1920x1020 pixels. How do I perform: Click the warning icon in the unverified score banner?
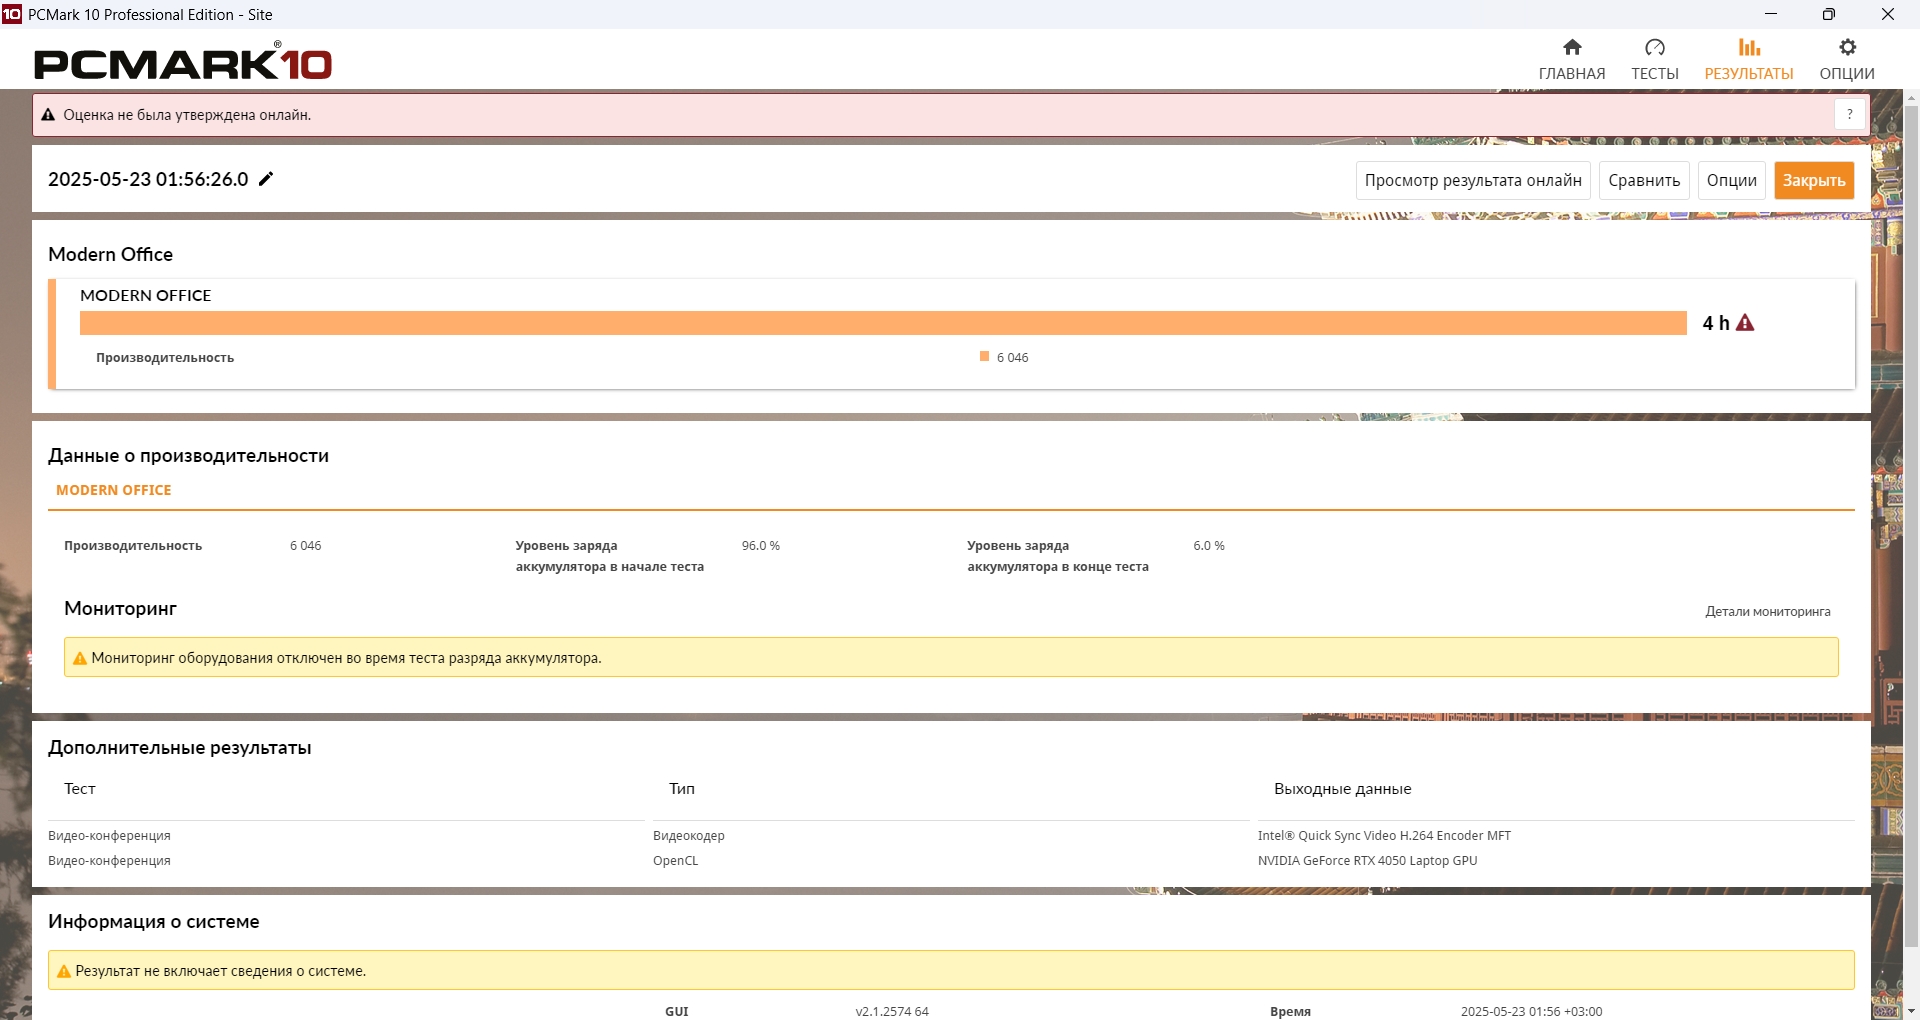[48, 115]
